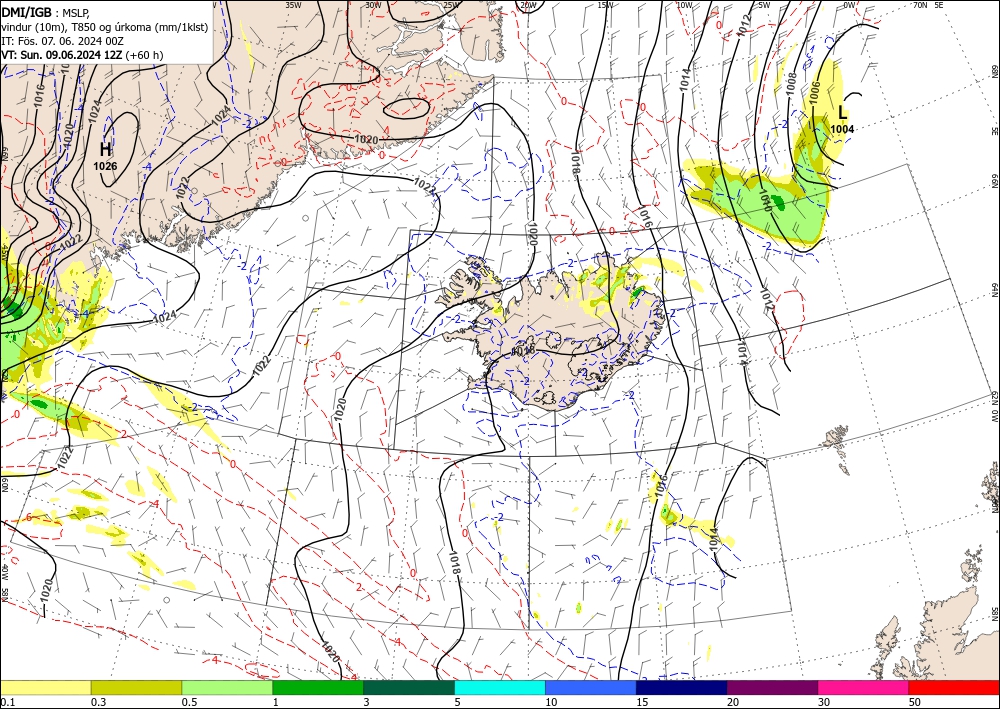Click the '1008' isobar label
The width and height of the screenshot is (1000, 709).
point(791,84)
